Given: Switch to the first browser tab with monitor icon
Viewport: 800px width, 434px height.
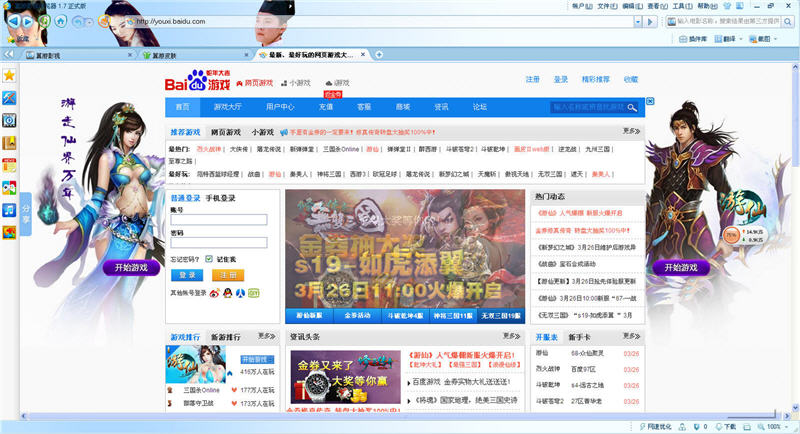Looking at the screenshot, I should 77,55.
